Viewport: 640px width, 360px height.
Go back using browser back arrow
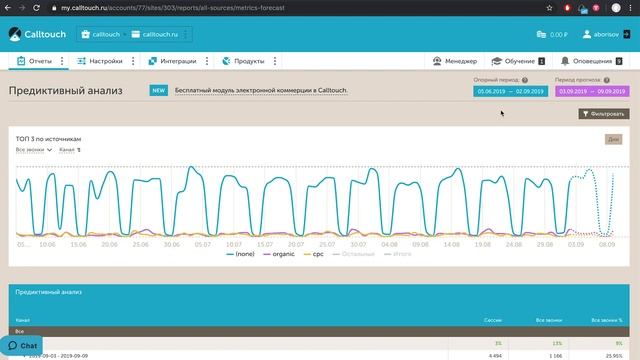8,8
